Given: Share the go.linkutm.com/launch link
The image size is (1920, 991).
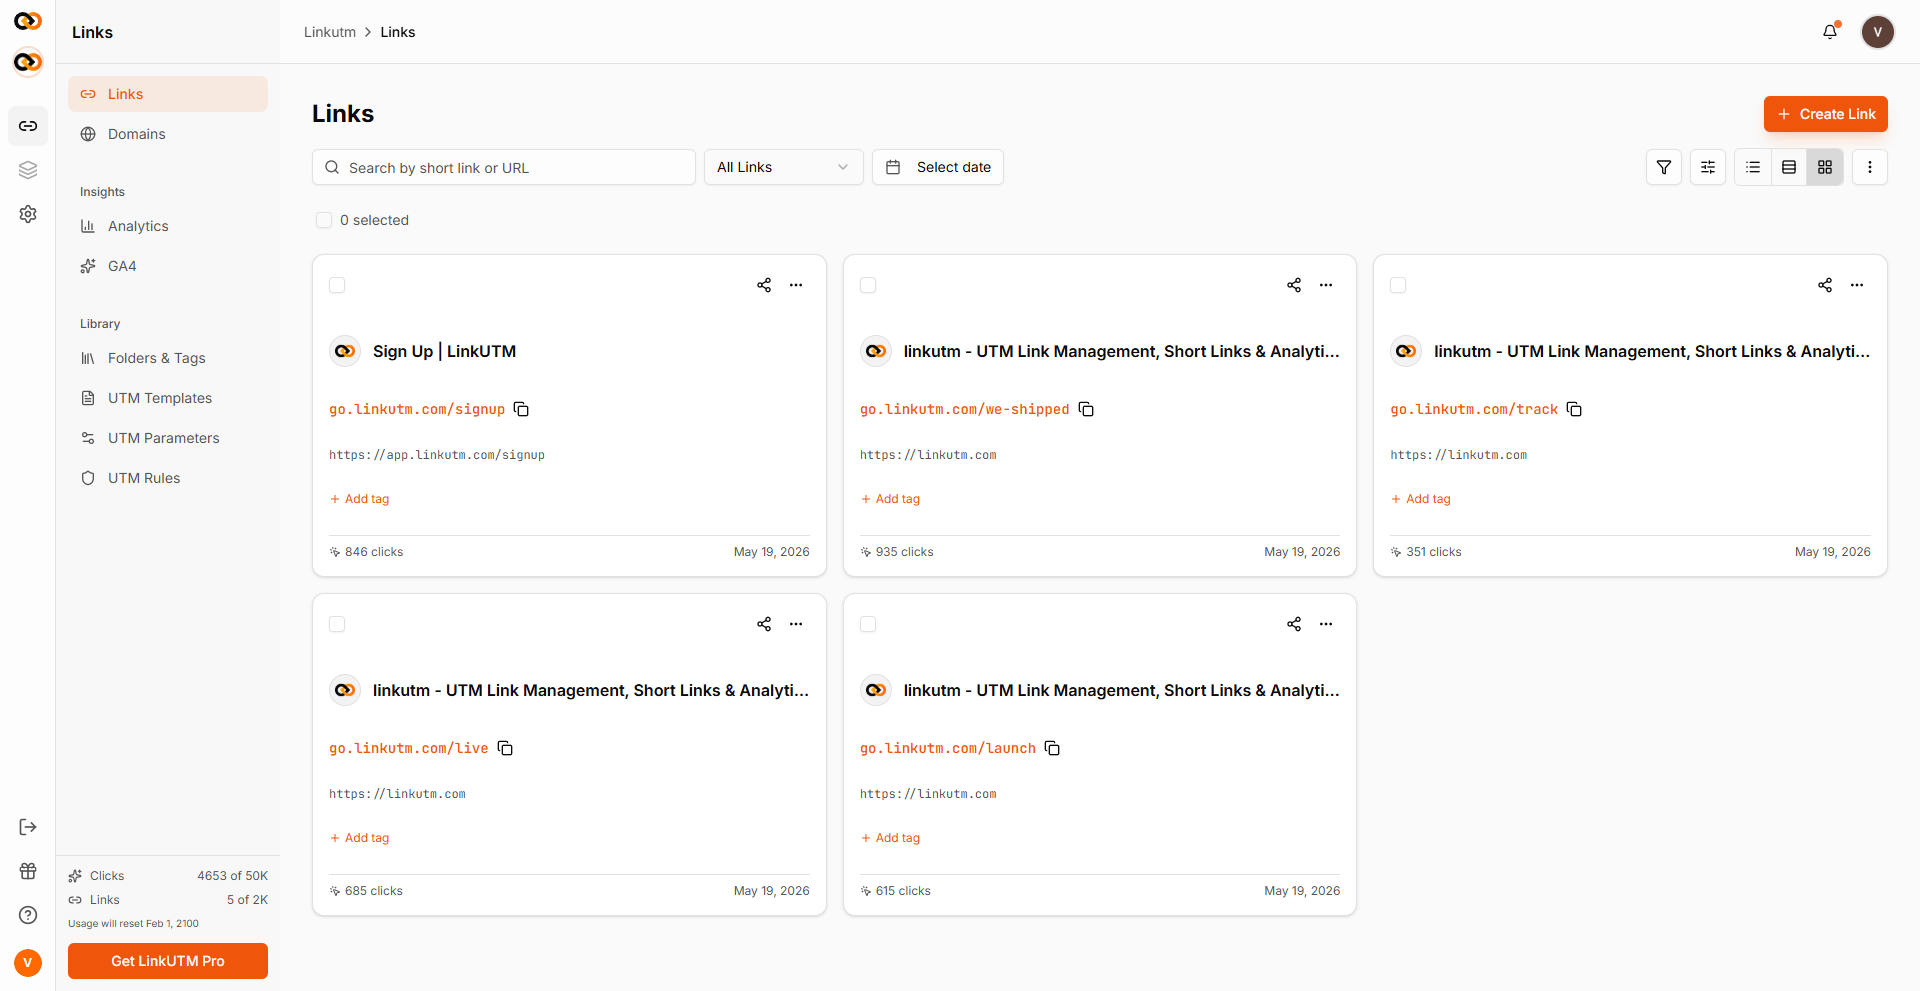Looking at the screenshot, I should pos(1294,624).
